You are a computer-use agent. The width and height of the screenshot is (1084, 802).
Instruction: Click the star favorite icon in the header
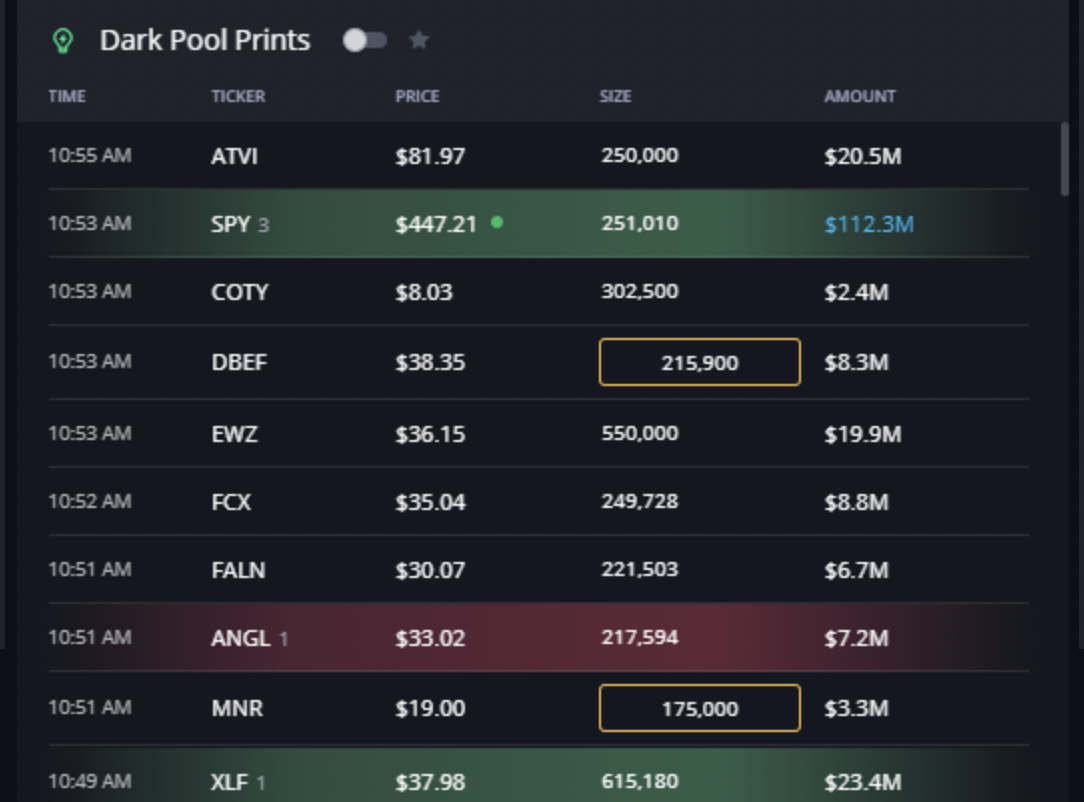419,40
